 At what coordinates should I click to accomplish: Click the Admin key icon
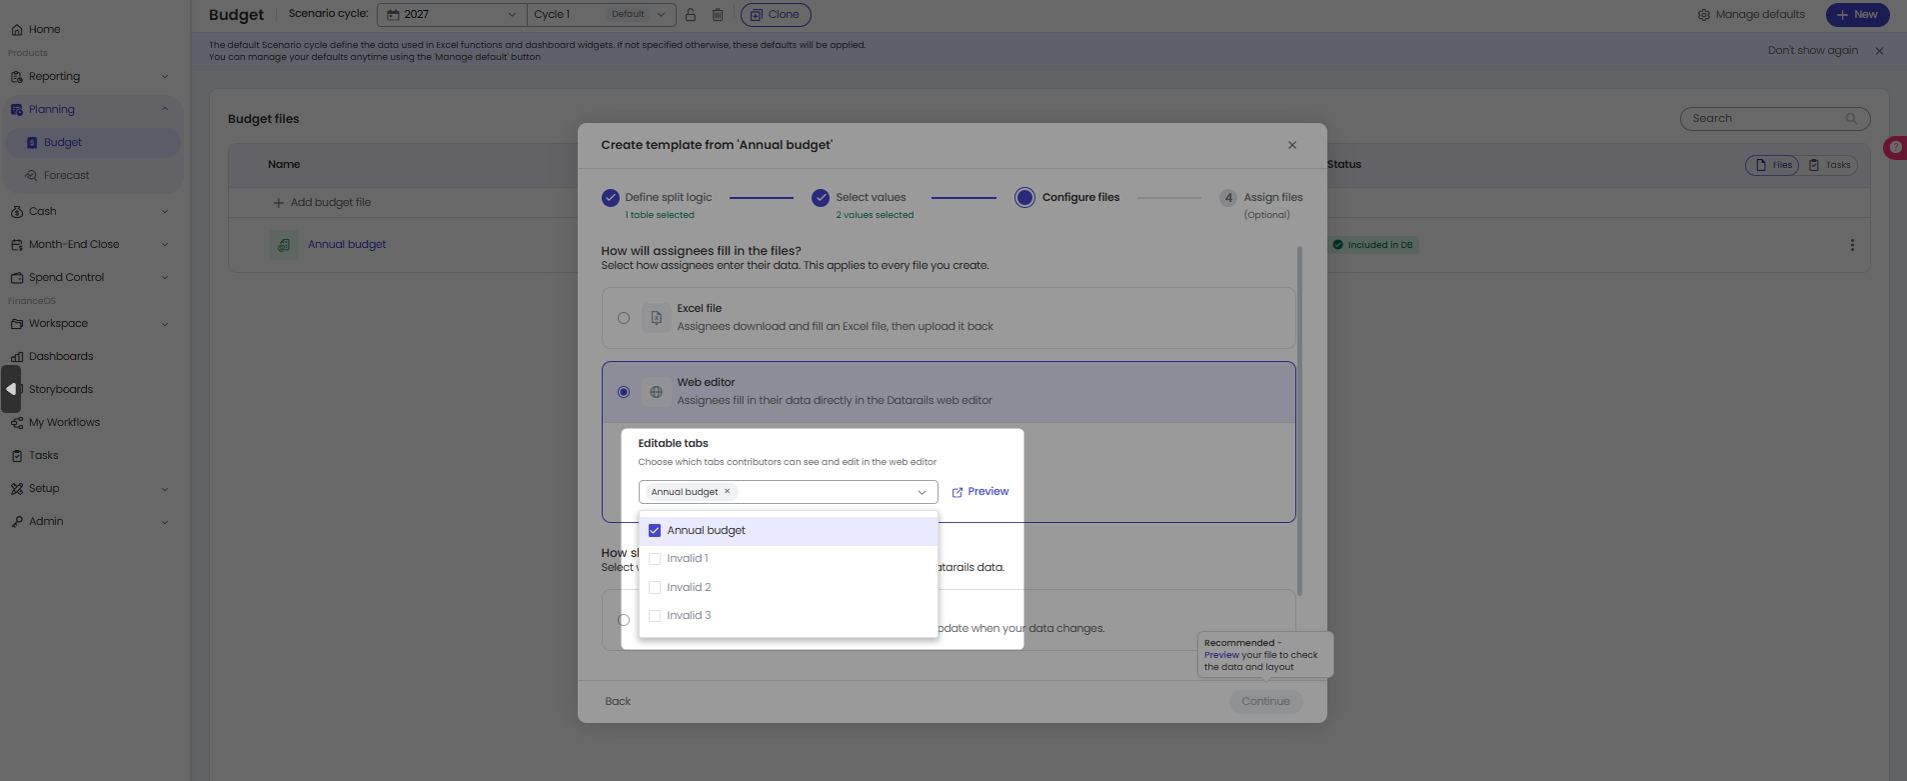click(x=17, y=522)
